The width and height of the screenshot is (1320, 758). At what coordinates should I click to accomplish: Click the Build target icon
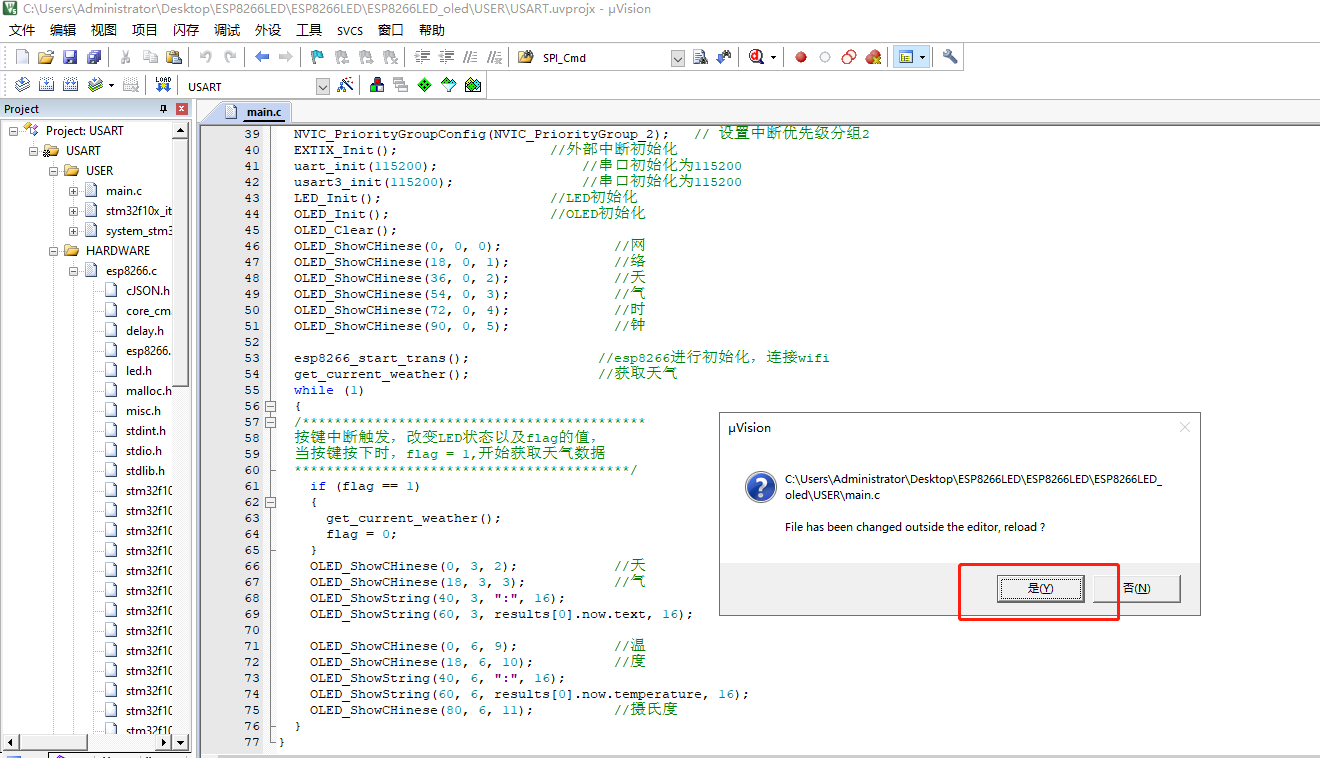tap(46, 84)
